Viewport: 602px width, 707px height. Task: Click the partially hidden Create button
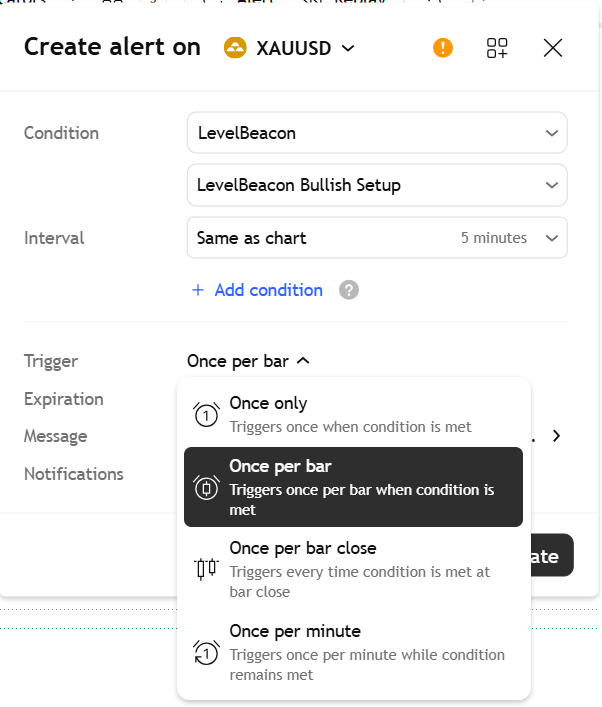click(x=552, y=556)
